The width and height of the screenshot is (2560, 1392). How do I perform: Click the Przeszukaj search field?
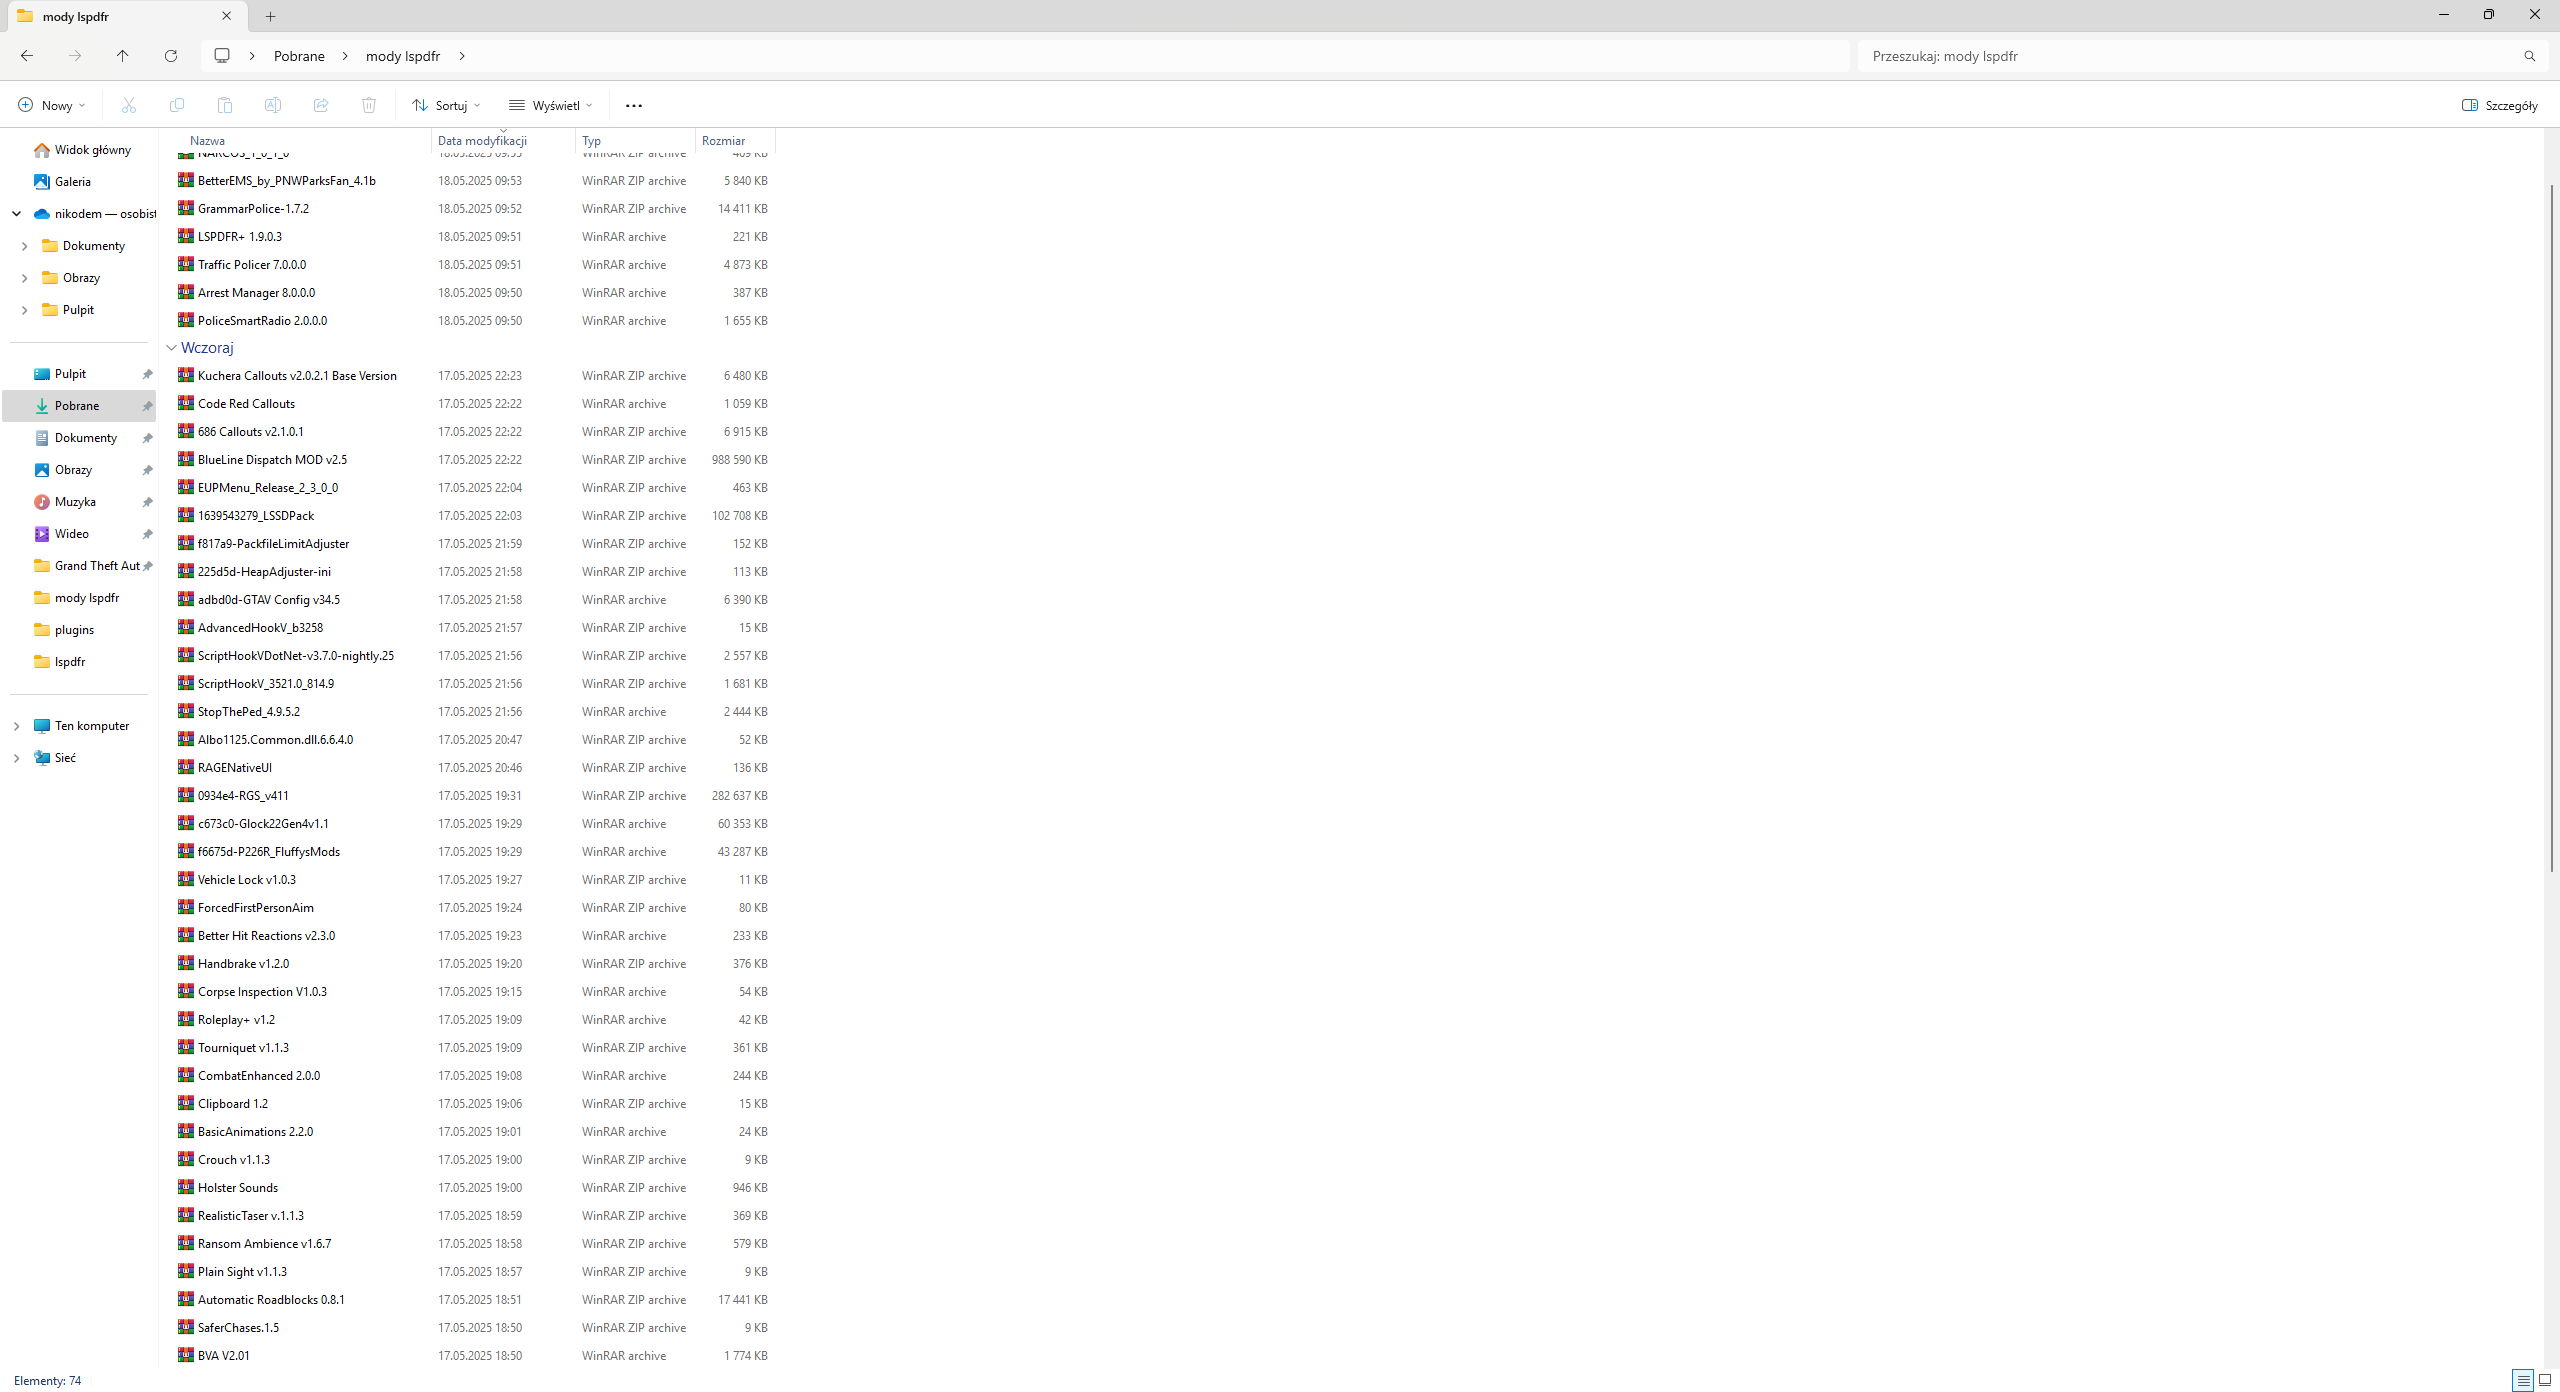2190,56
